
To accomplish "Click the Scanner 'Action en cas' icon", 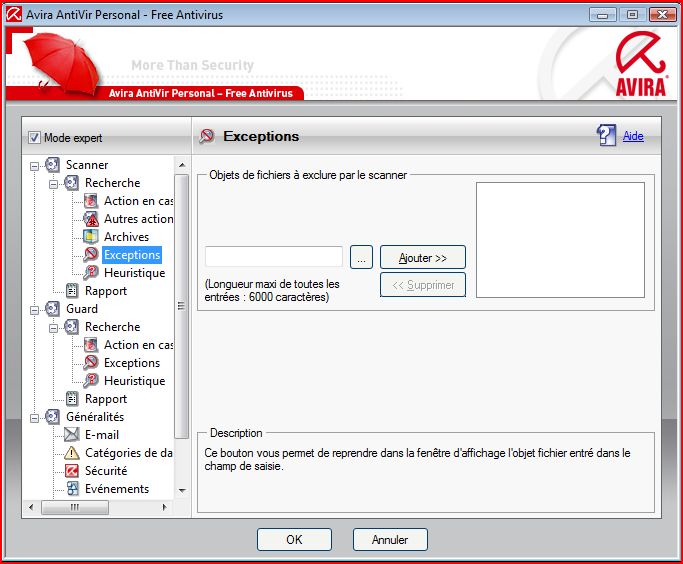I will coord(91,201).
